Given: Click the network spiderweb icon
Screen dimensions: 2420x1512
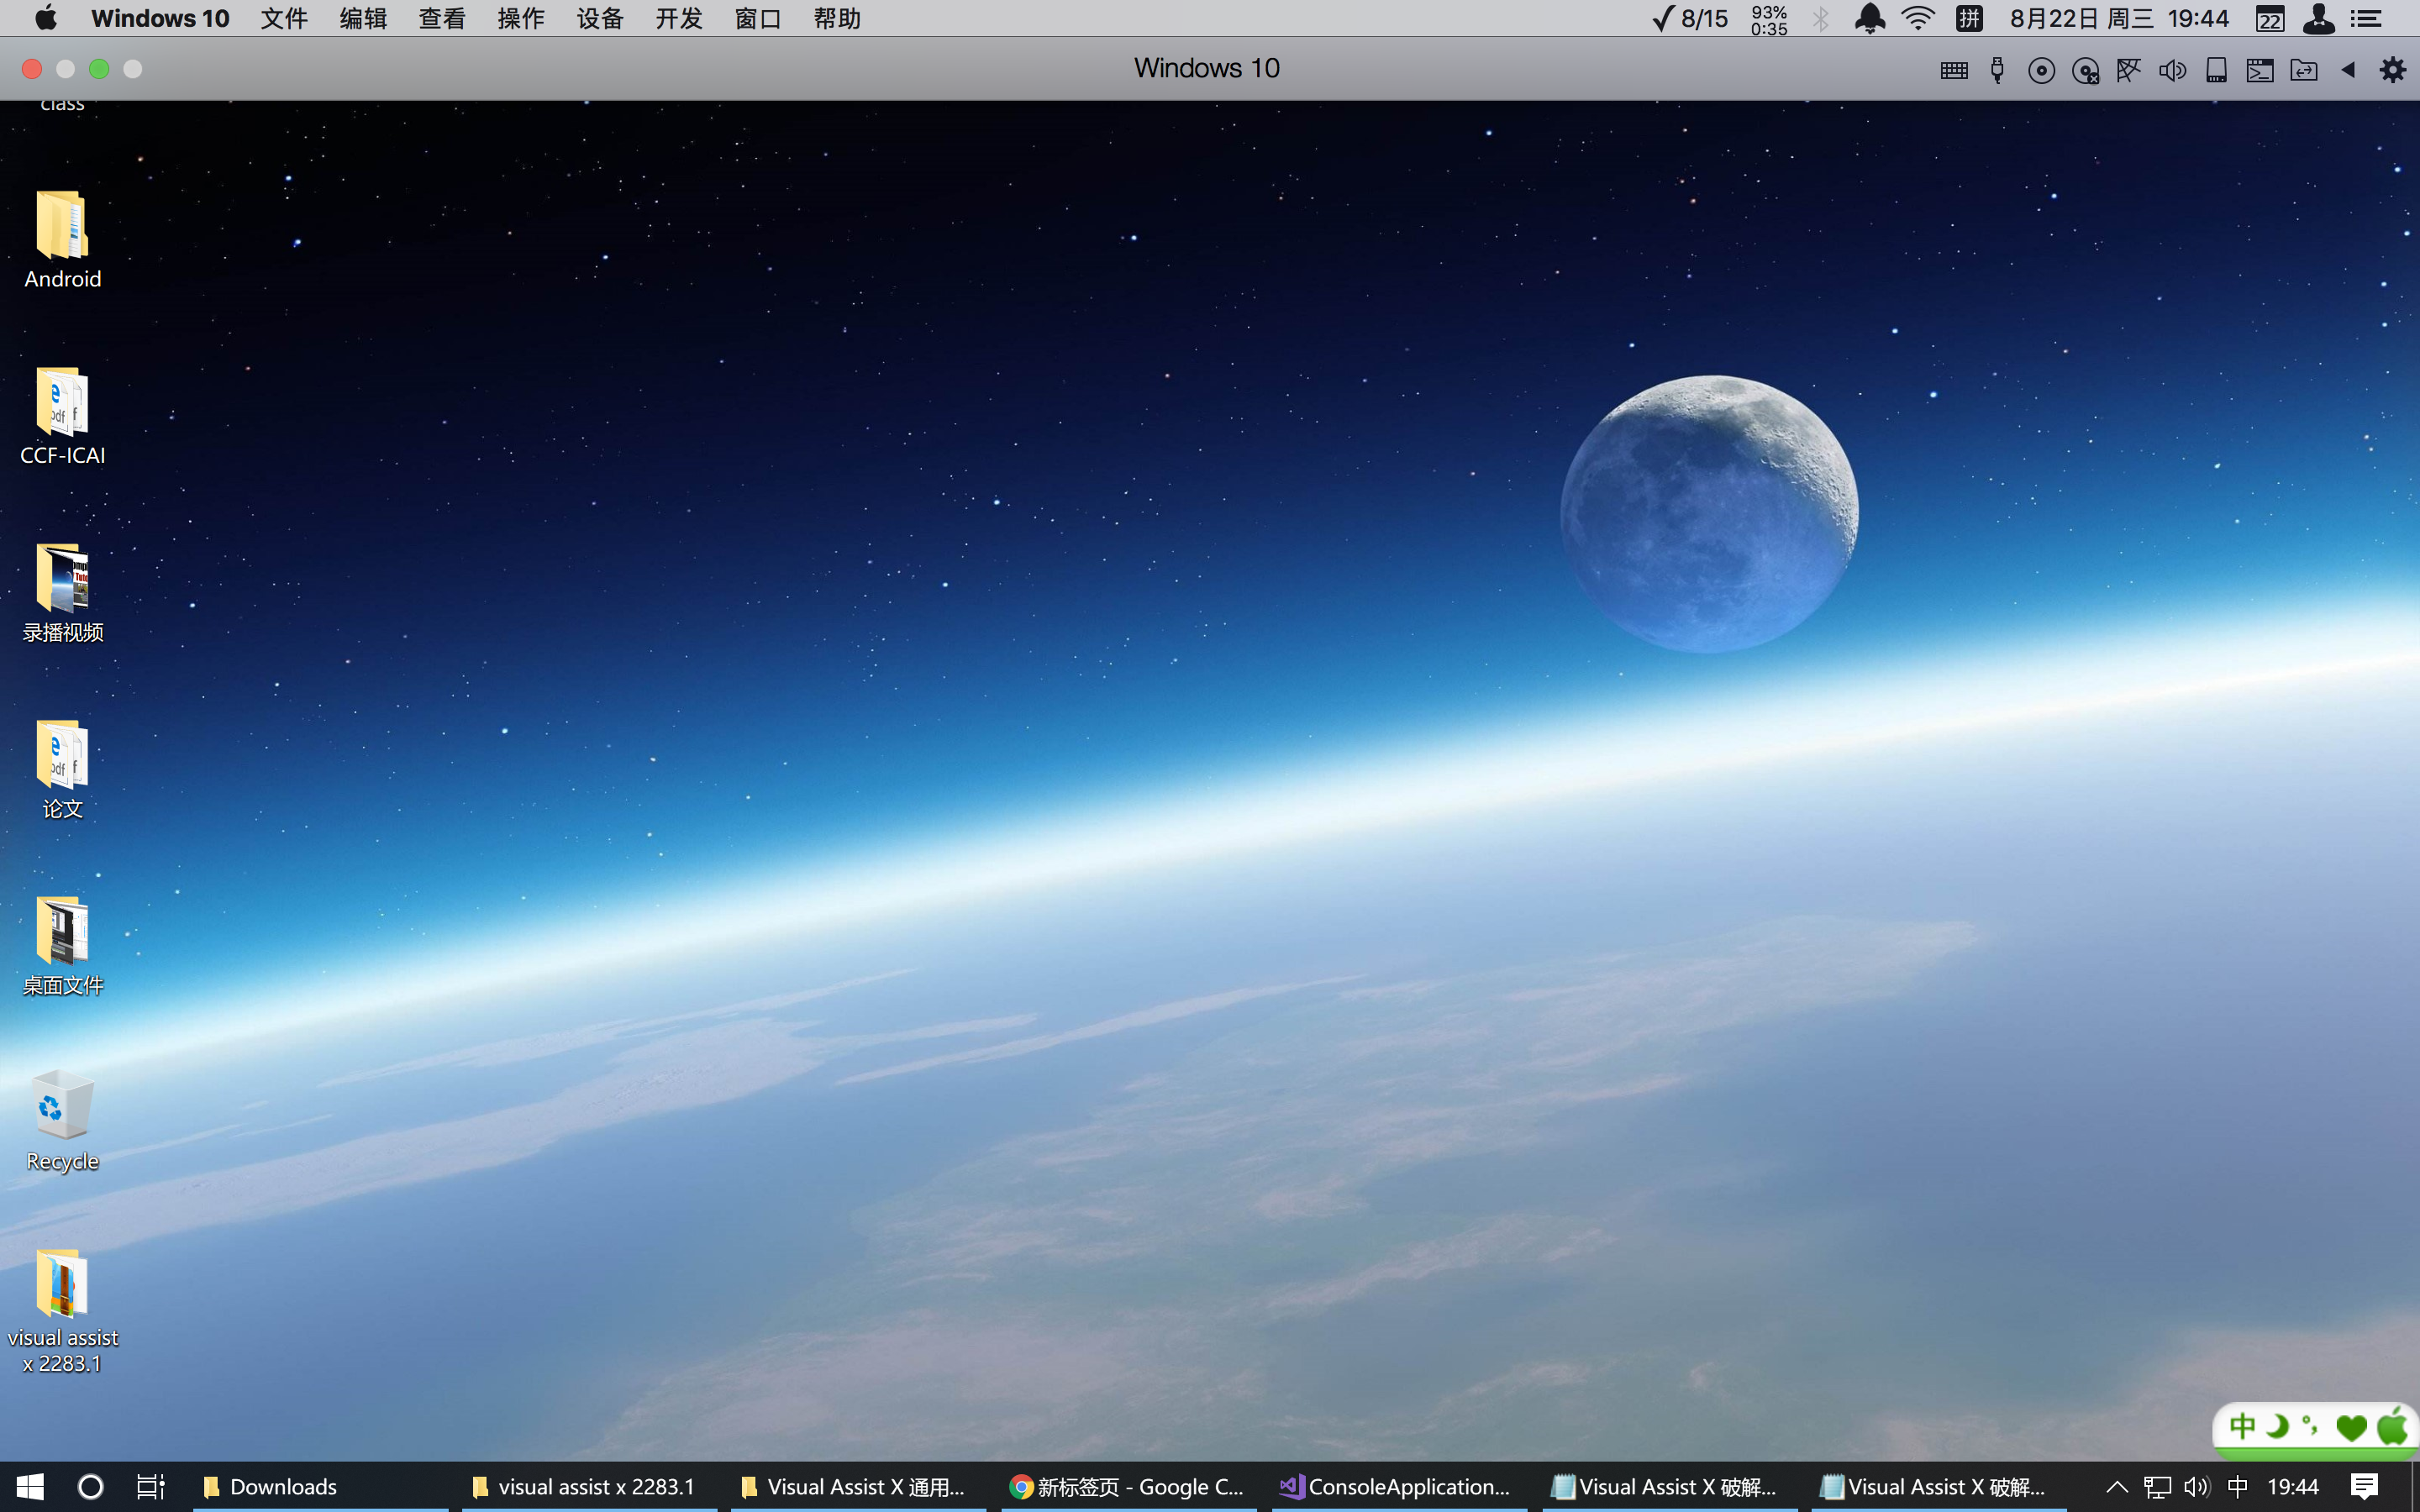Looking at the screenshot, I should pyautogui.click(x=2129, y=70).
